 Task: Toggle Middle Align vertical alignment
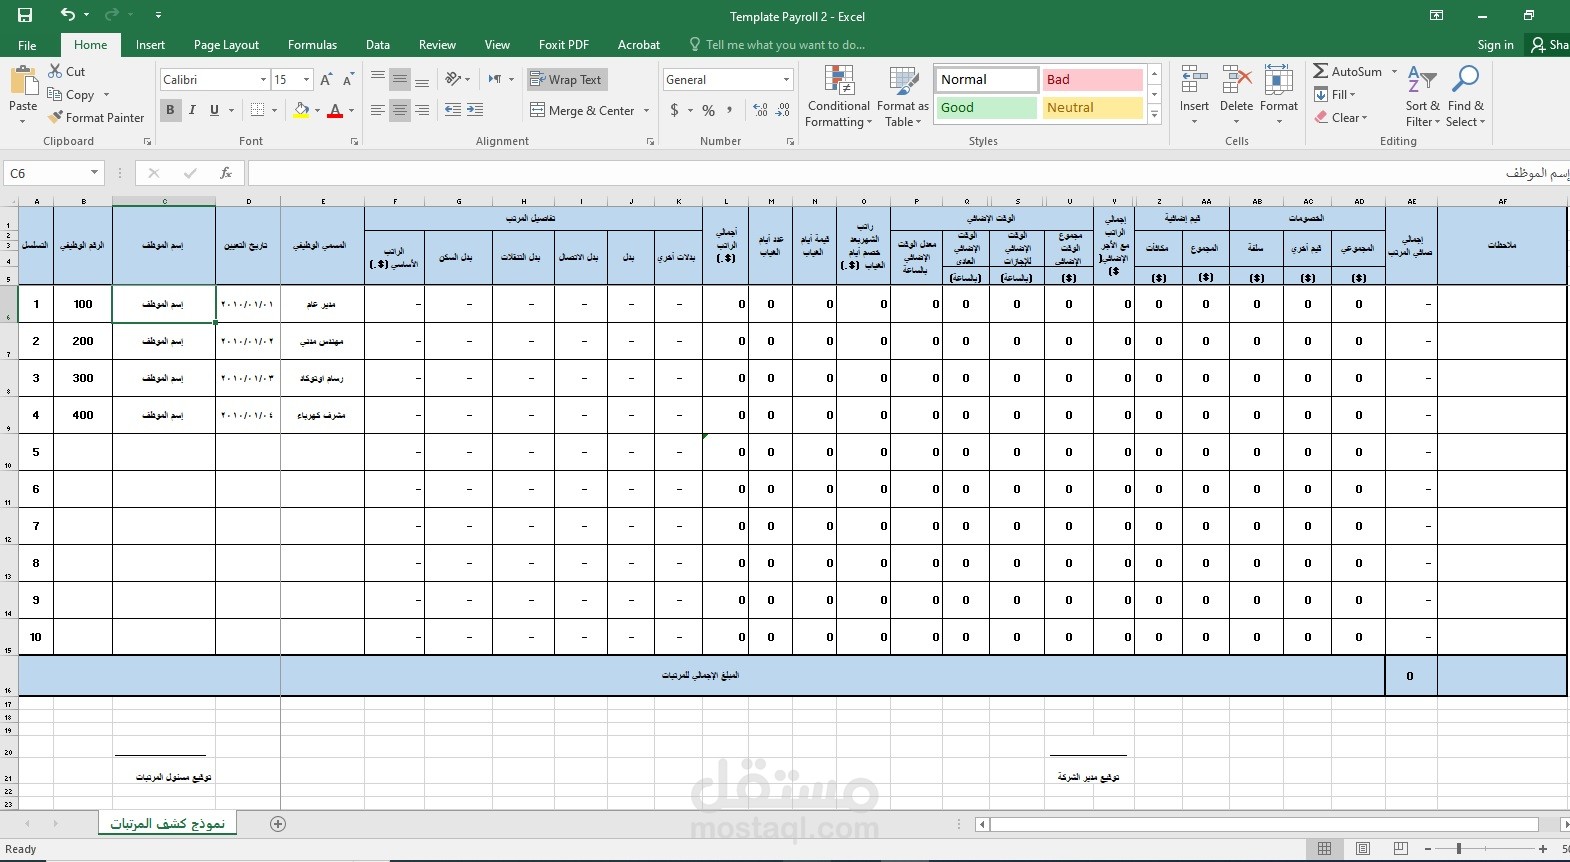(399, 79)
